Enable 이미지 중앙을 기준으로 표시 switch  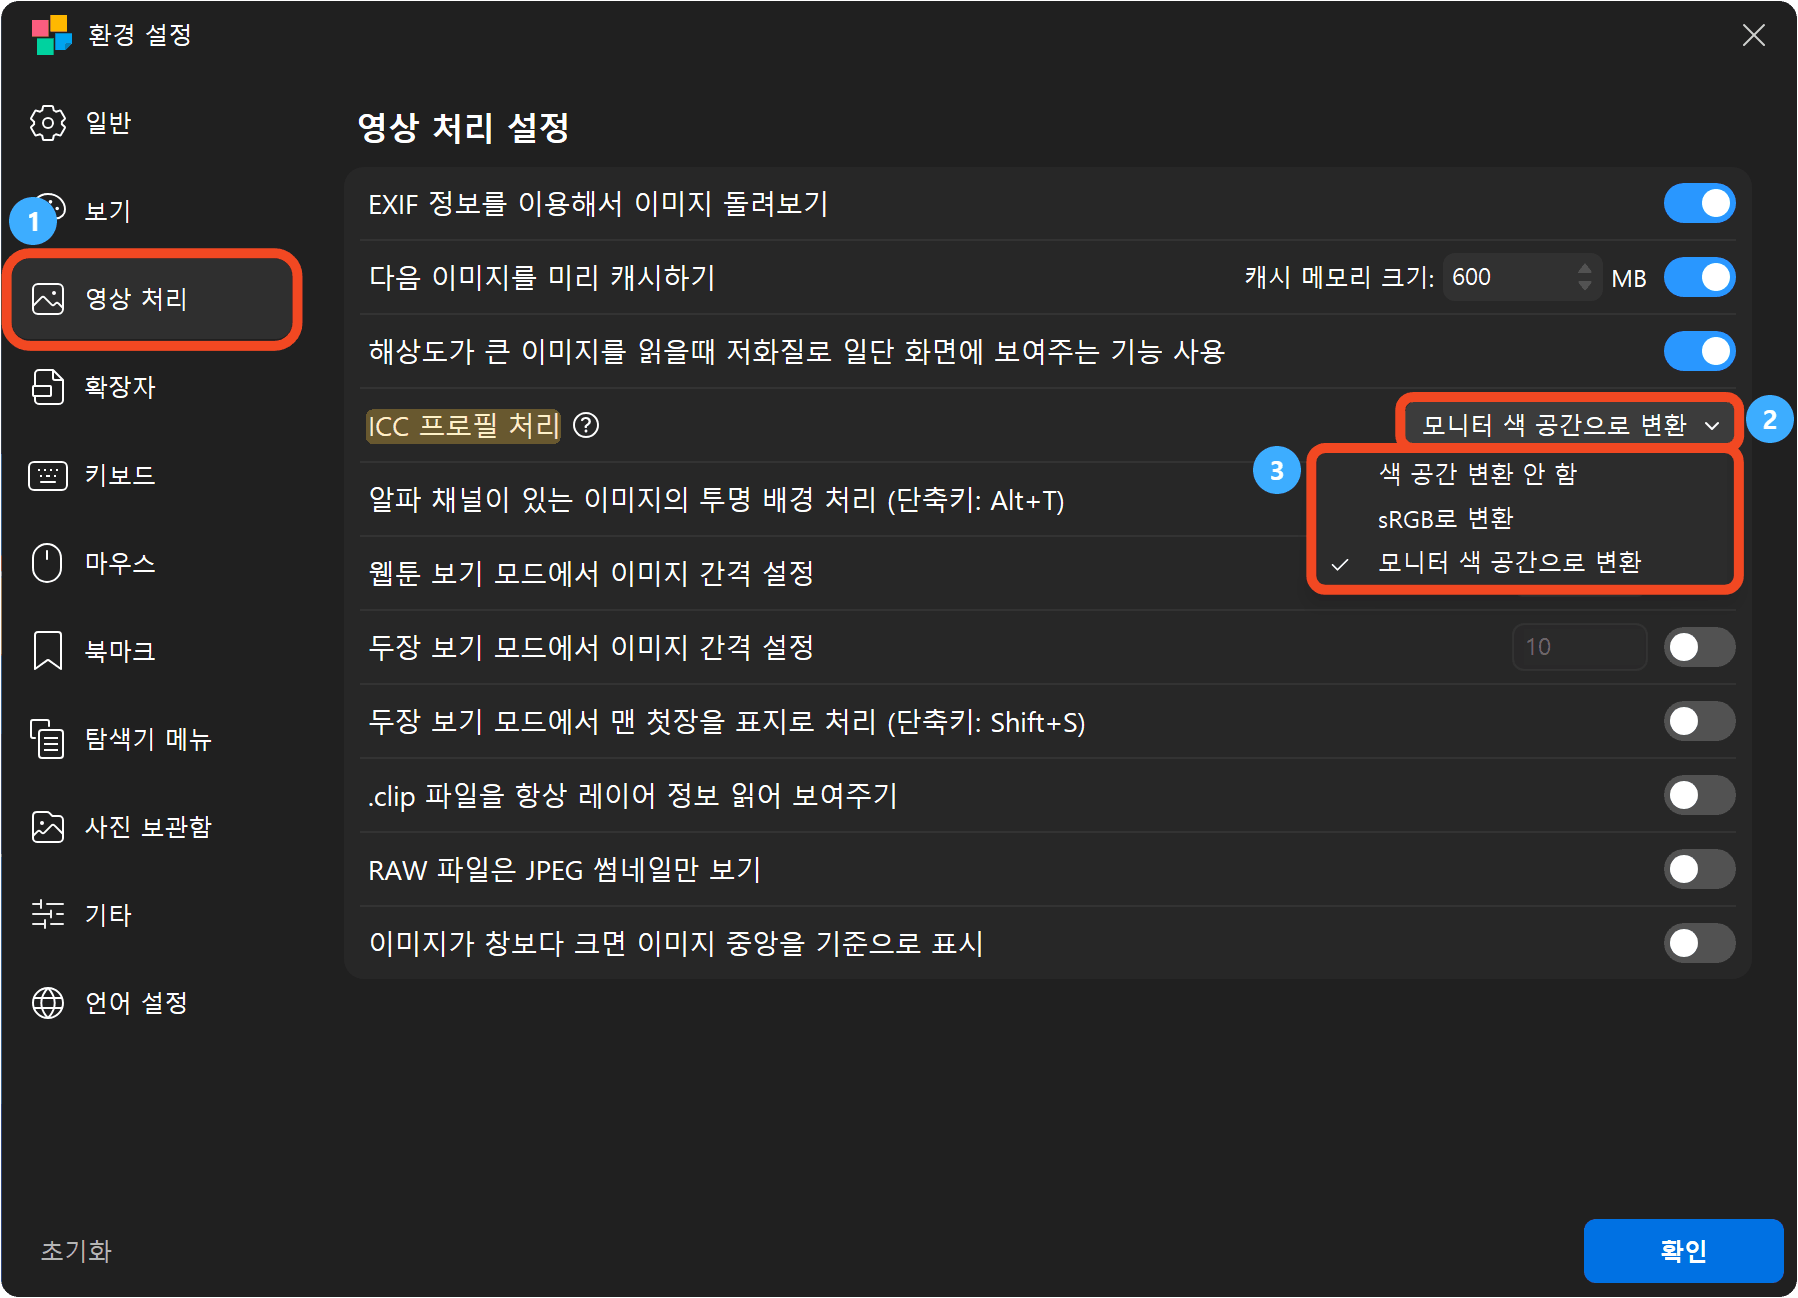point(1699,944)
